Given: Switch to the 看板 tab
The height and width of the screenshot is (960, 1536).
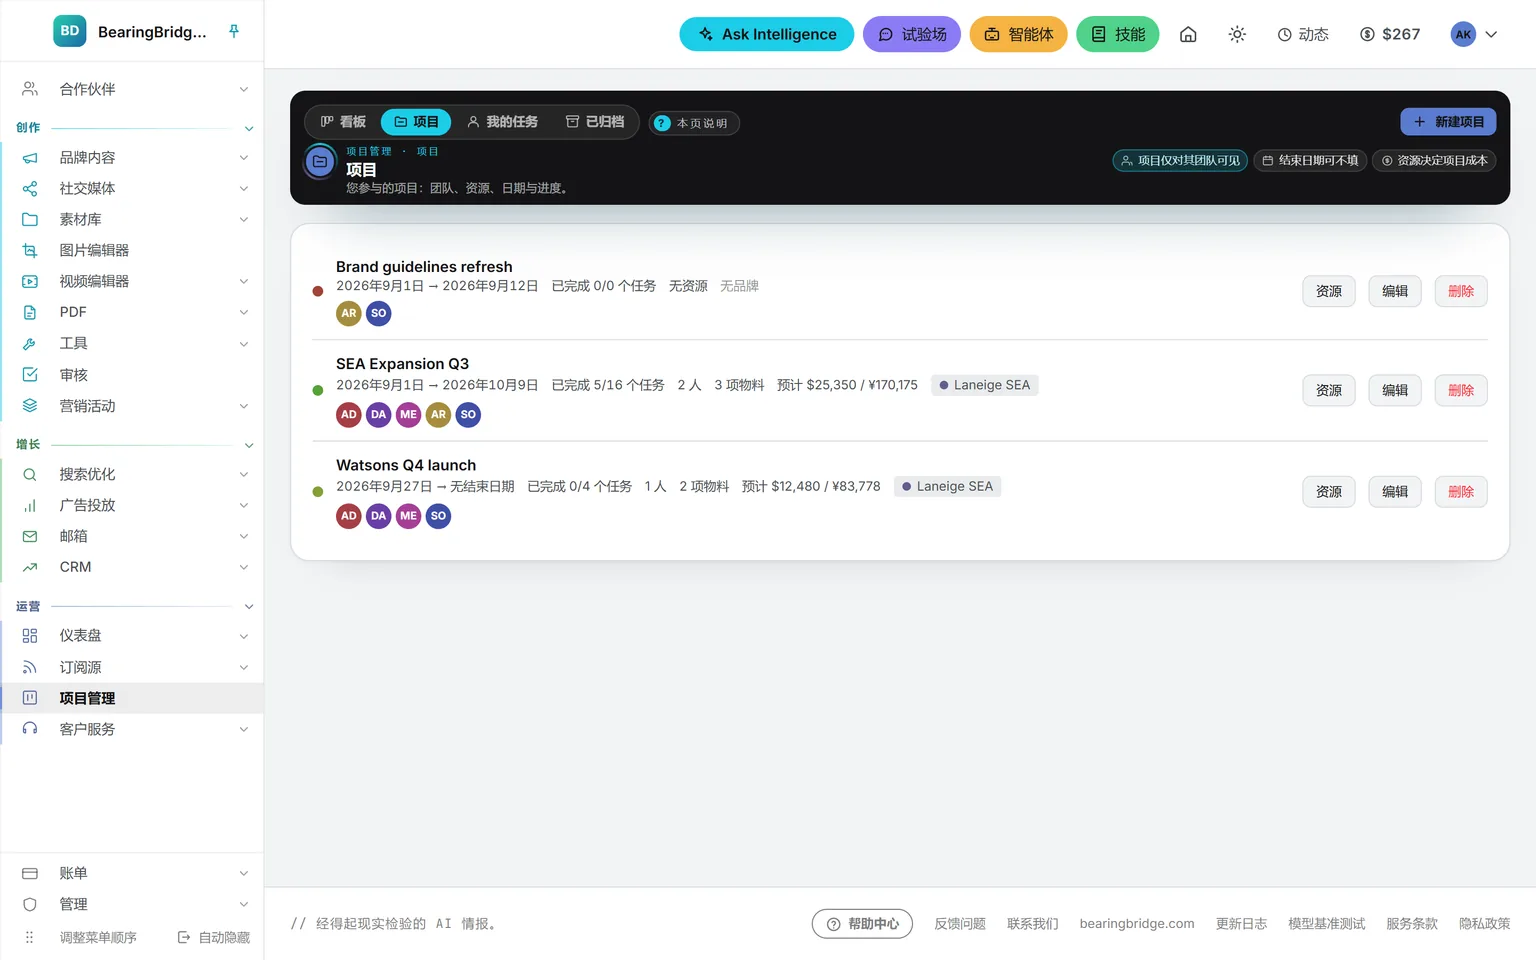Looking at the screenshot, I should click(x=343, y=122).
